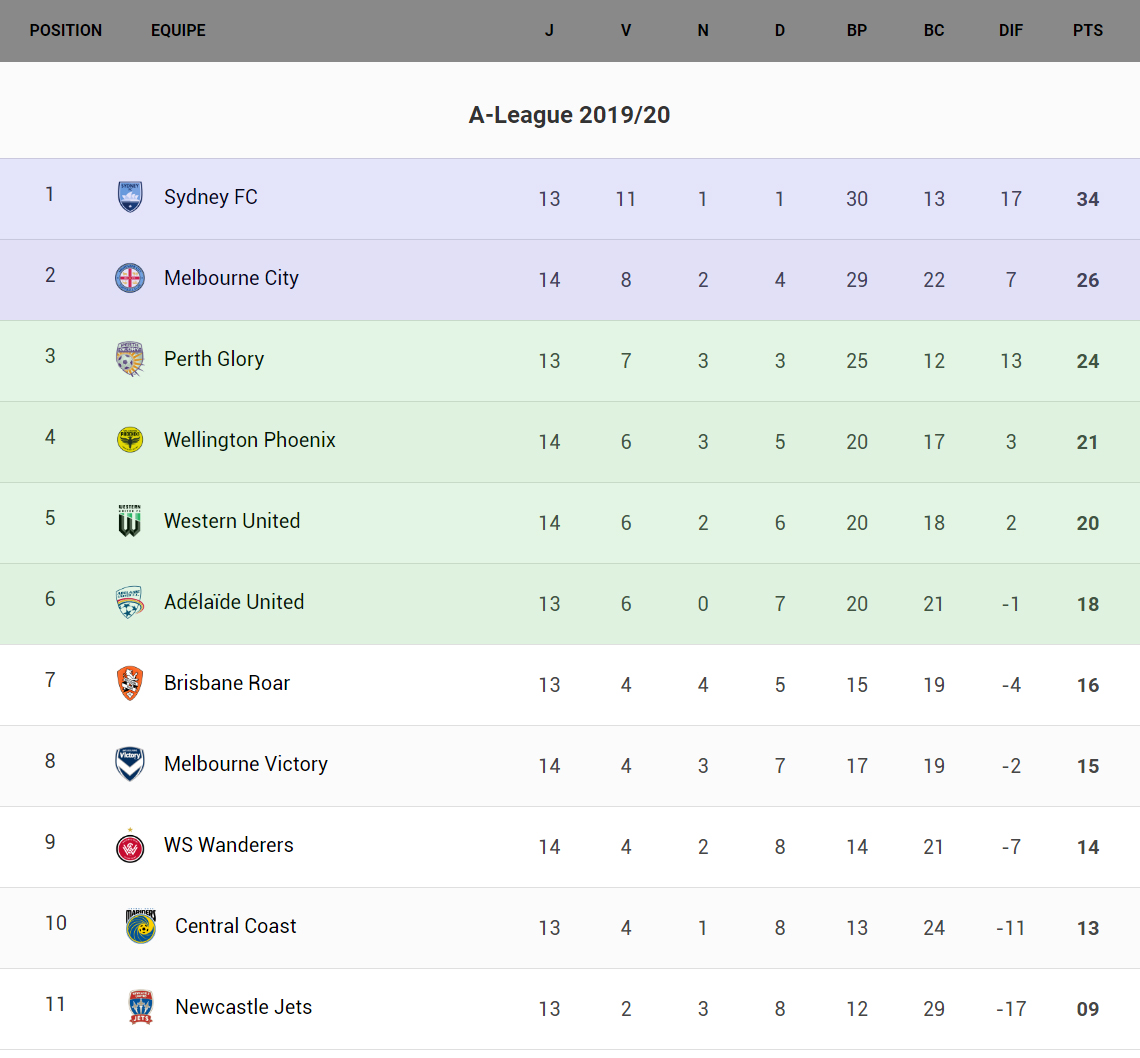
Task: Click the Perth Glory team logo
Action: pos(130,359)
